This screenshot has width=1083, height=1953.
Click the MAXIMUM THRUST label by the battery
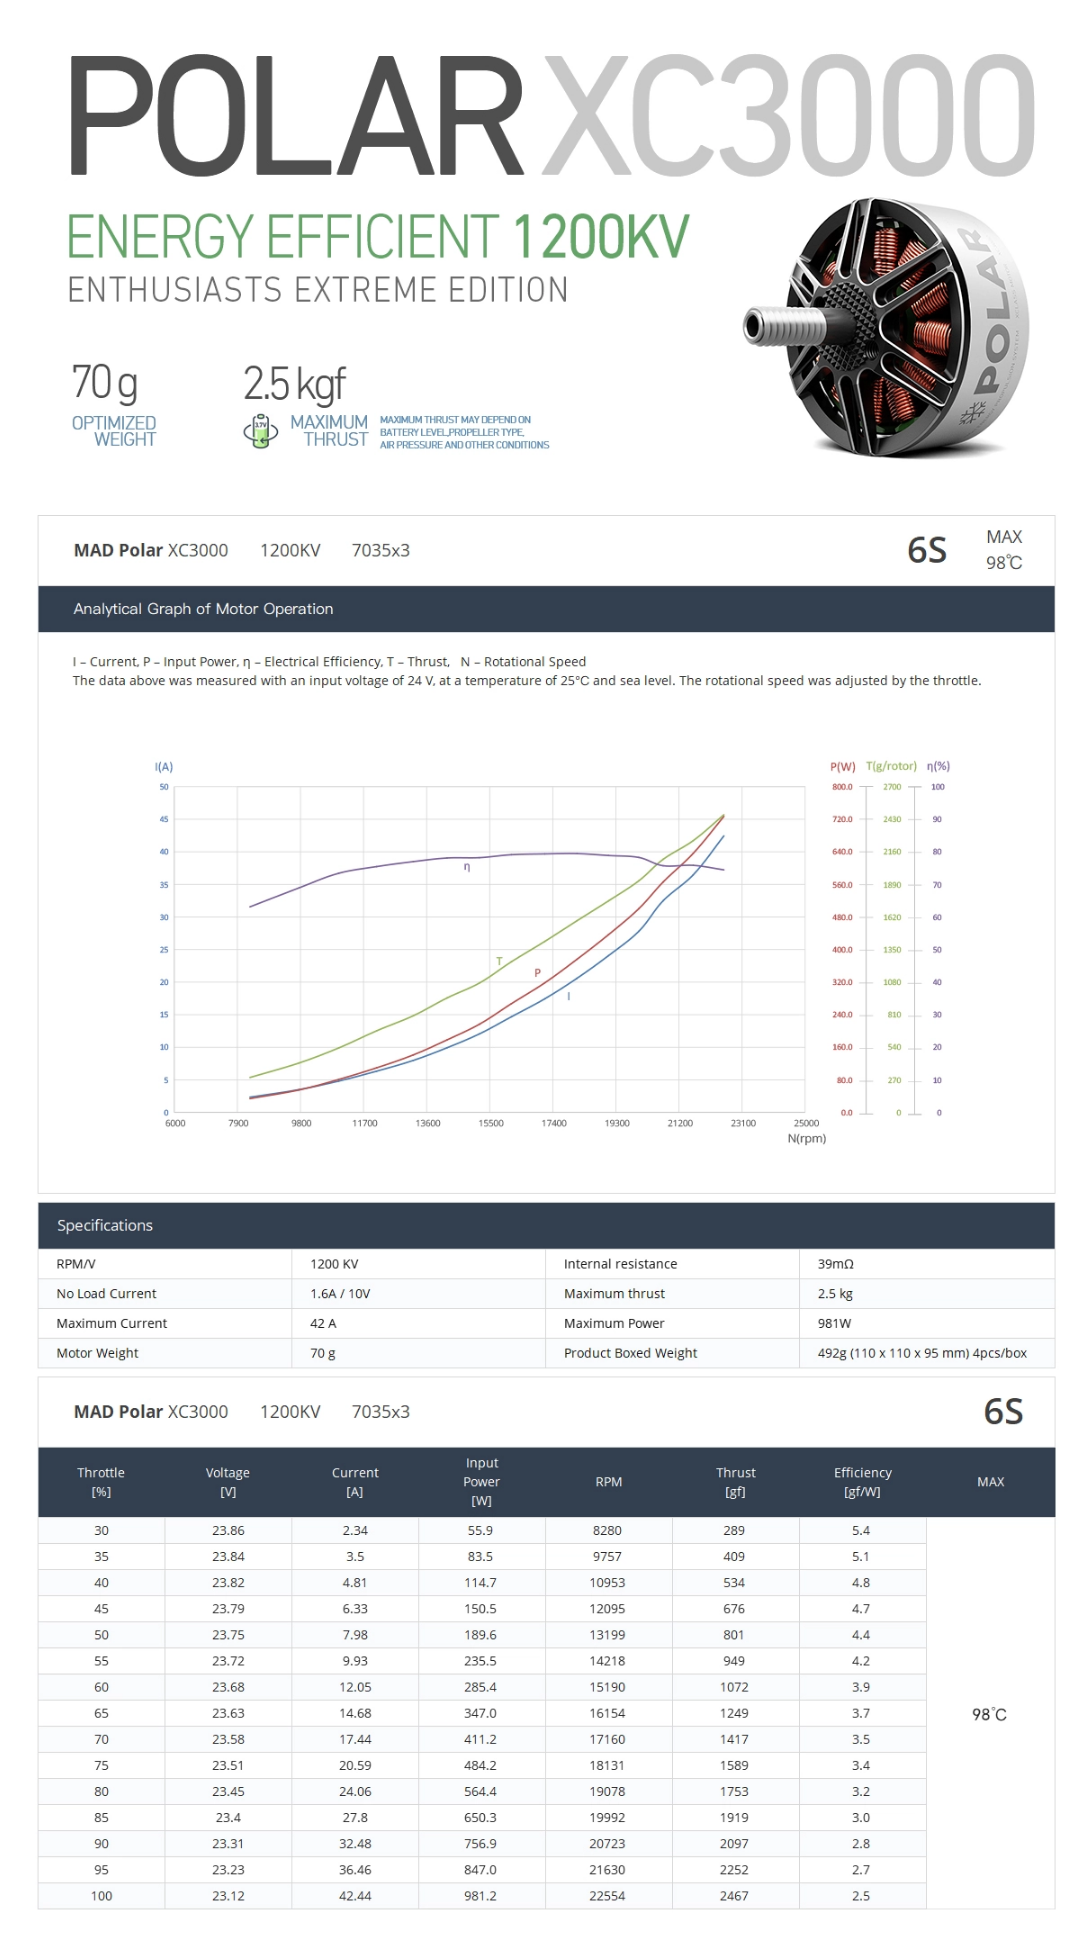tap(329, 431)
